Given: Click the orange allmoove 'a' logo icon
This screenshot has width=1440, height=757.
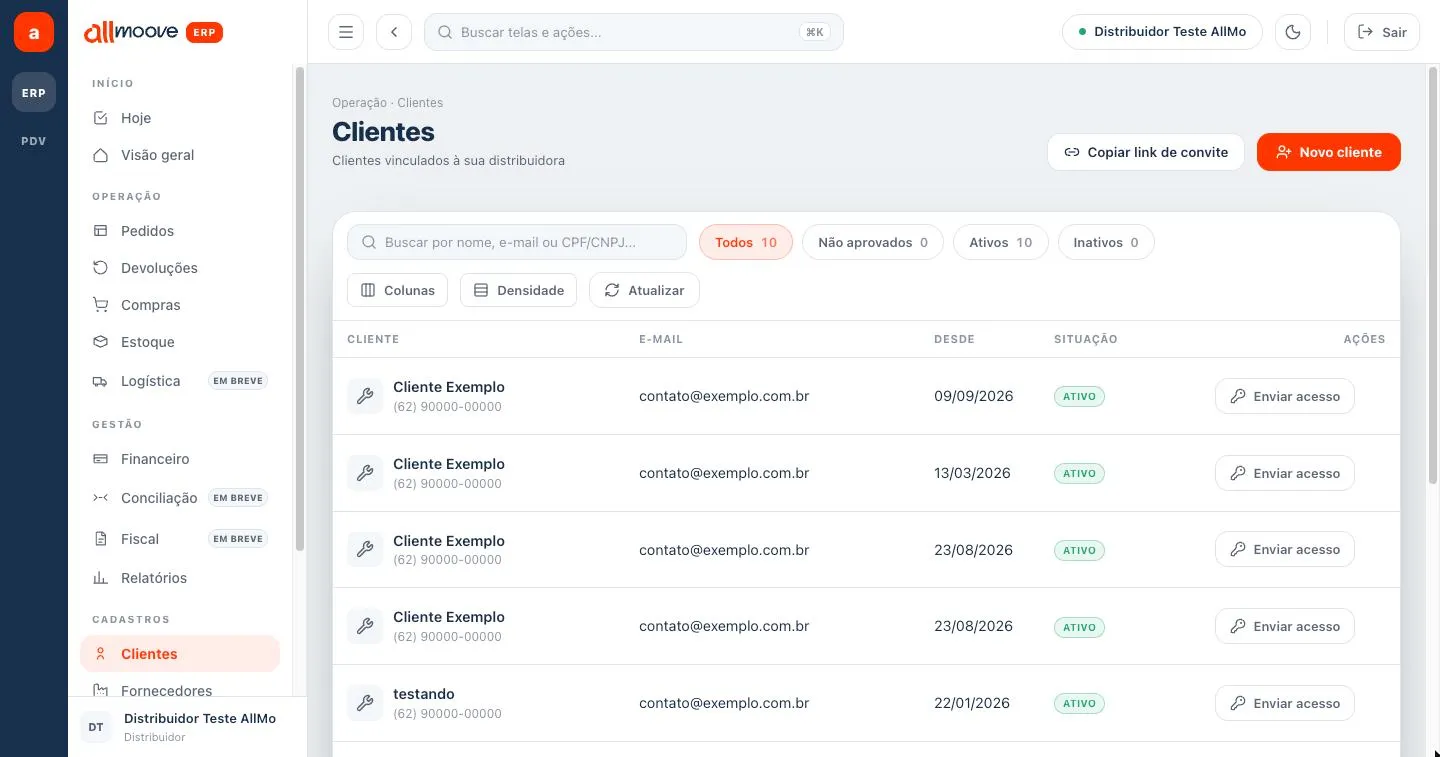Looking at the screenshot, I should click(34, 32).
